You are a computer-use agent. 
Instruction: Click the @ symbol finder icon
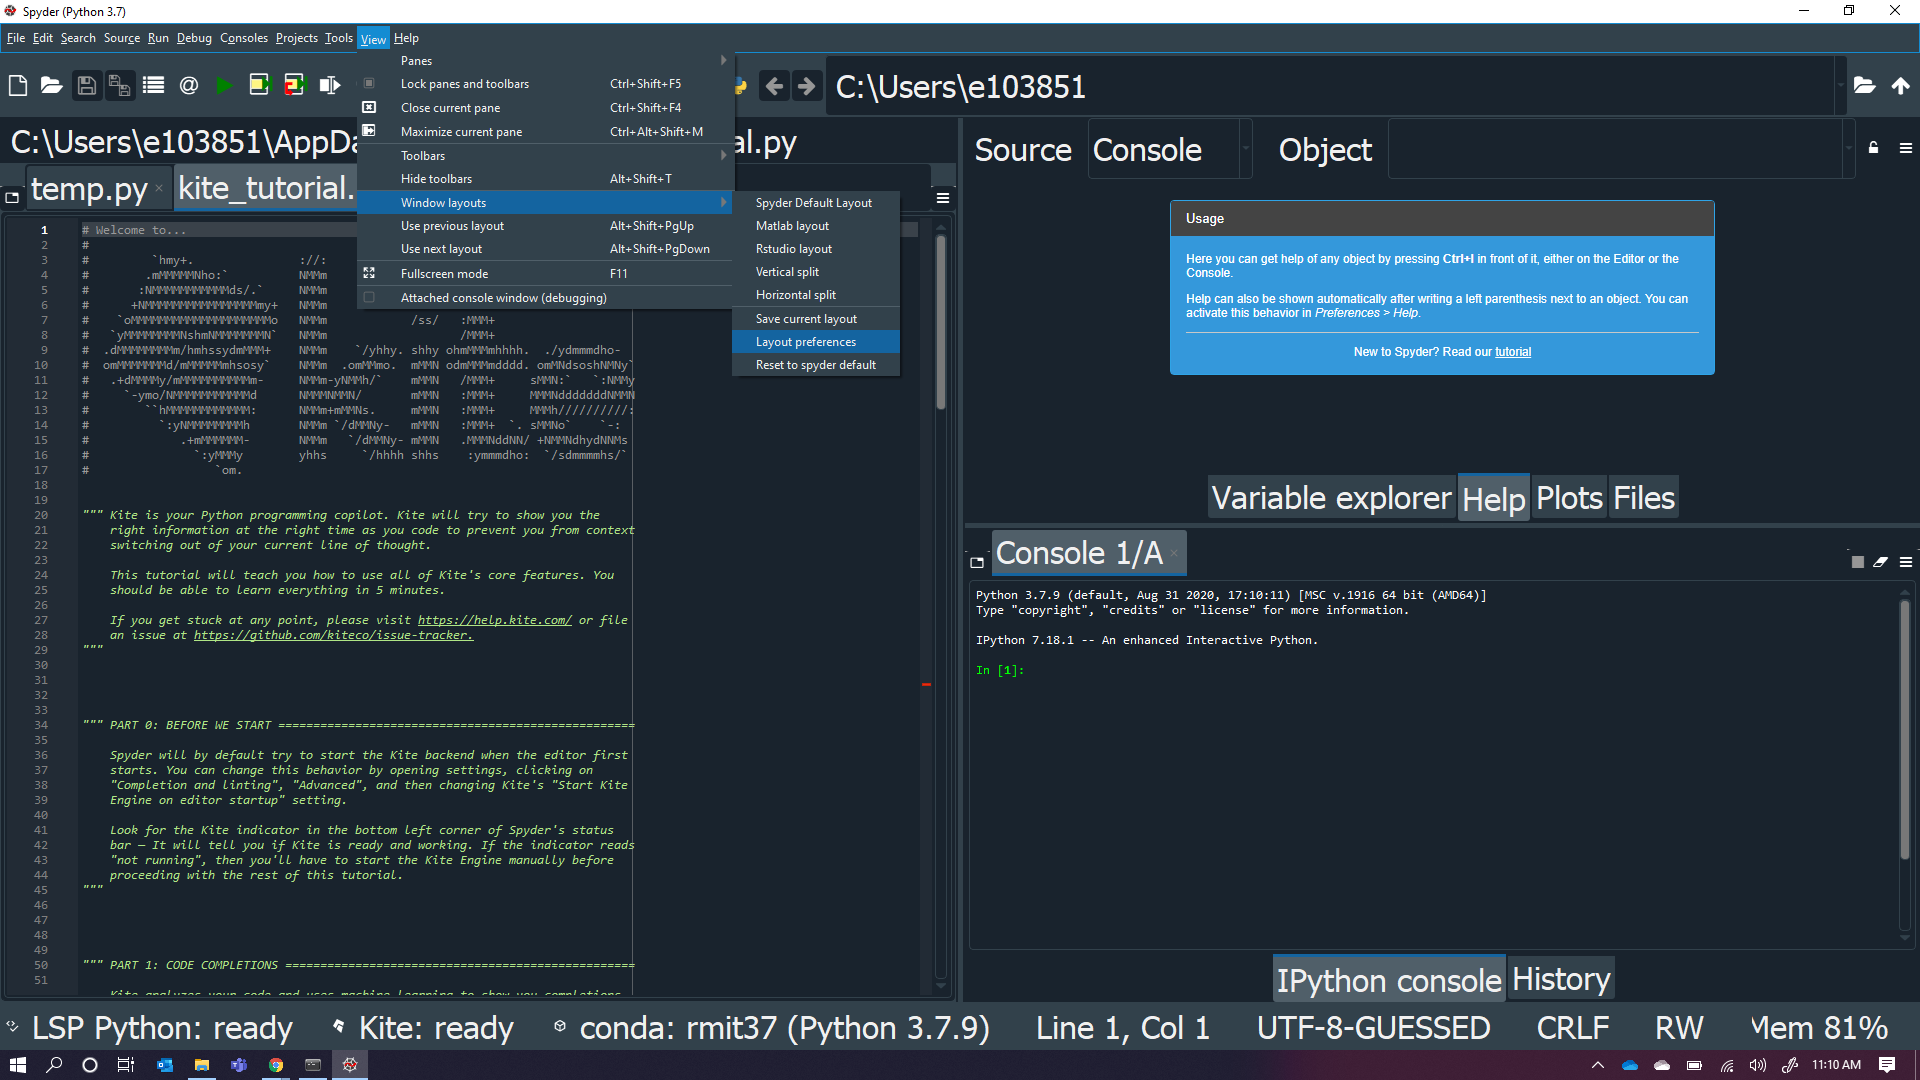pyautogui.click(x=189, y=86)
